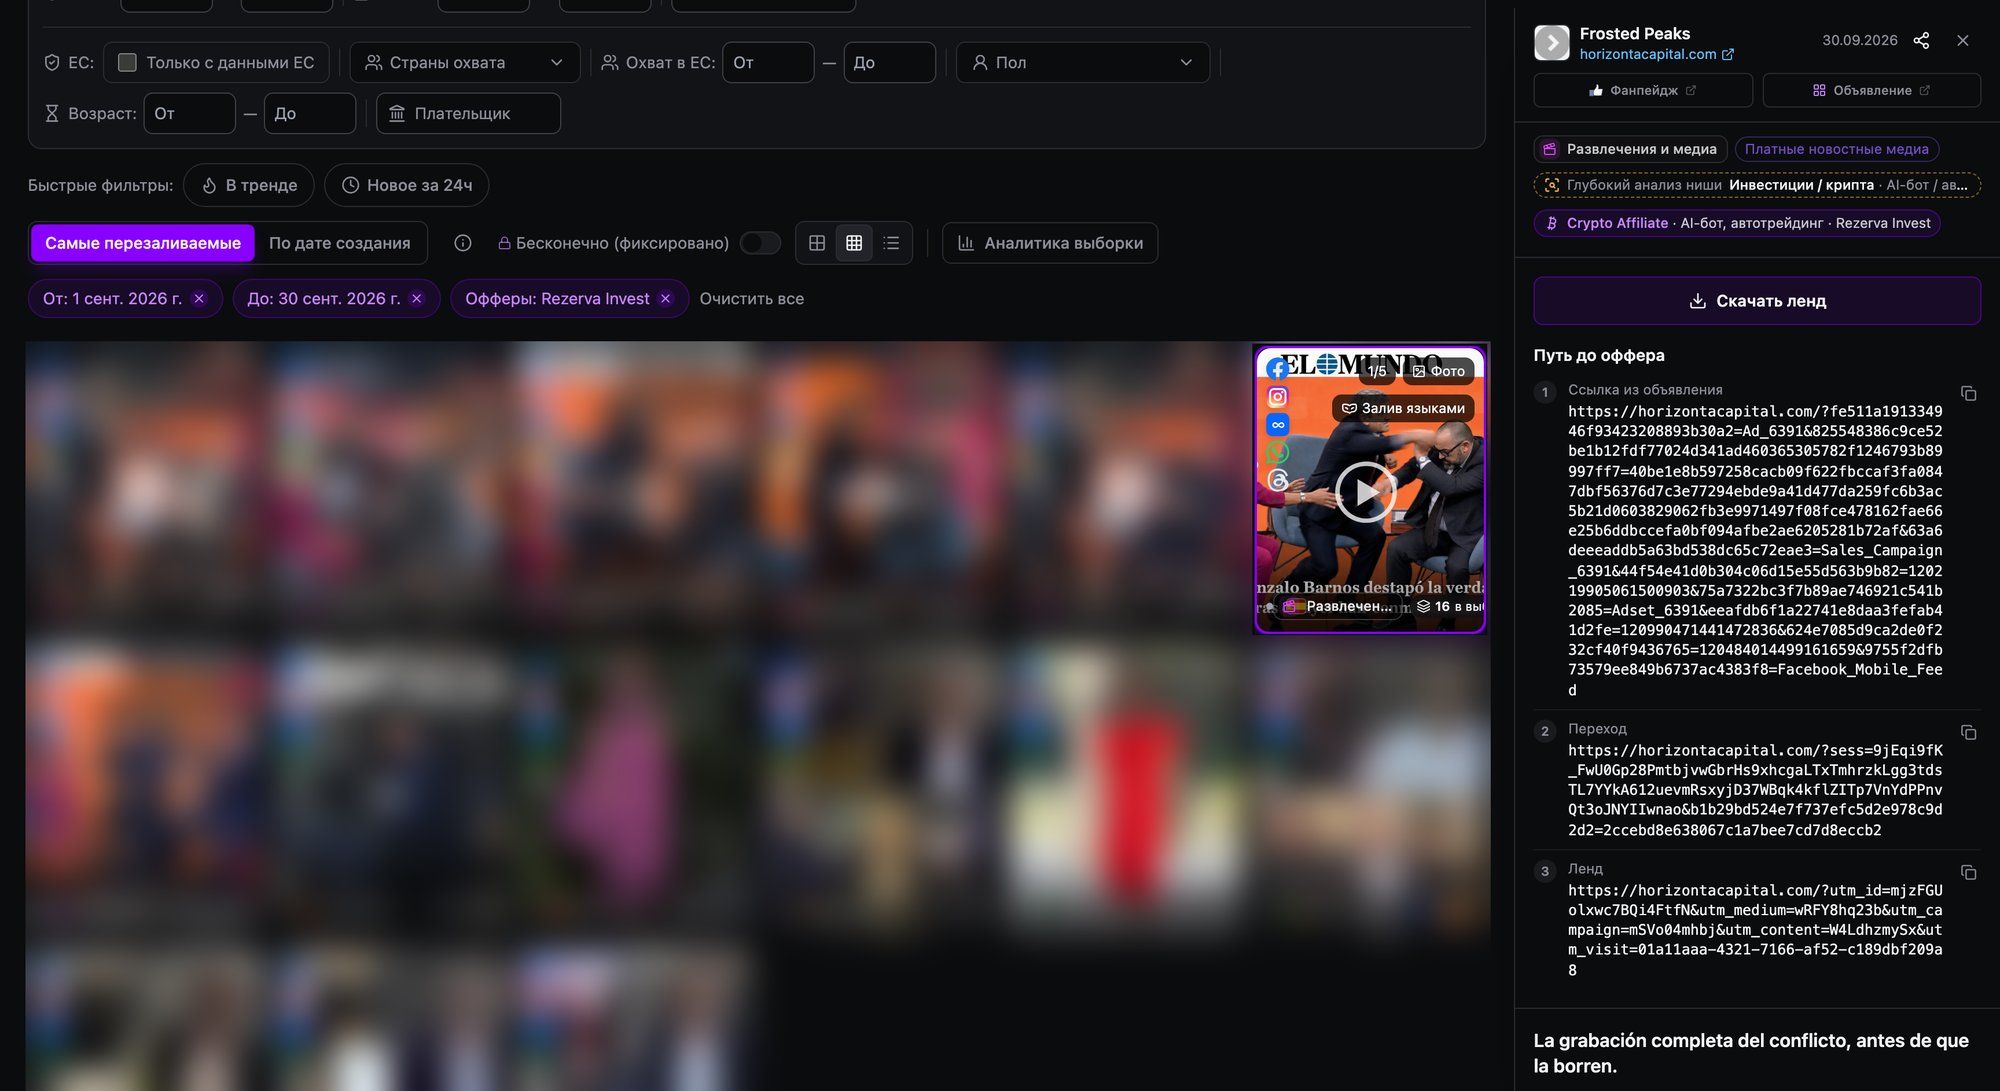Open the Пол gender dropdown

pos(1082,62)
